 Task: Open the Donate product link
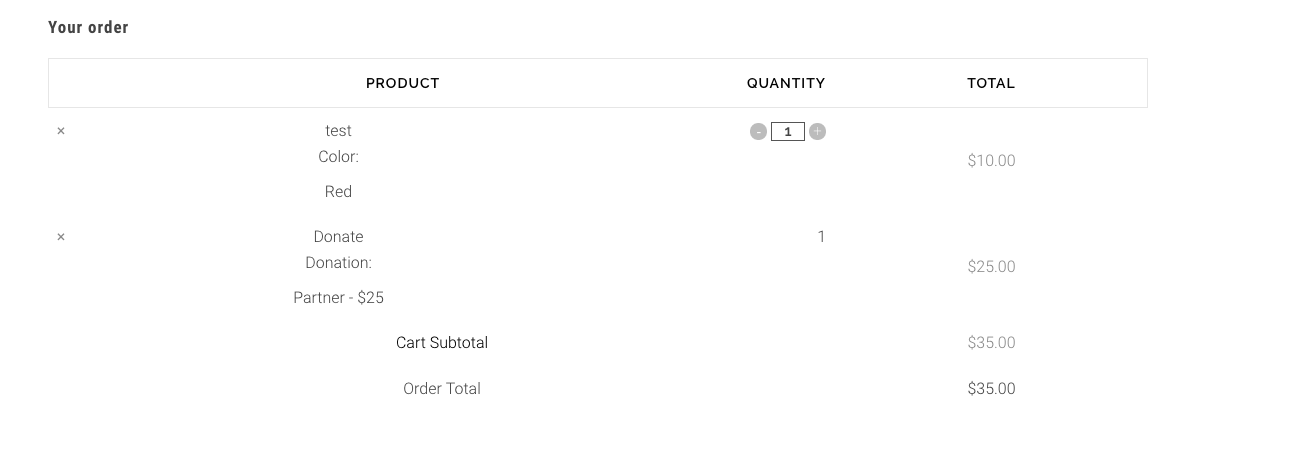tap(338, 236)
